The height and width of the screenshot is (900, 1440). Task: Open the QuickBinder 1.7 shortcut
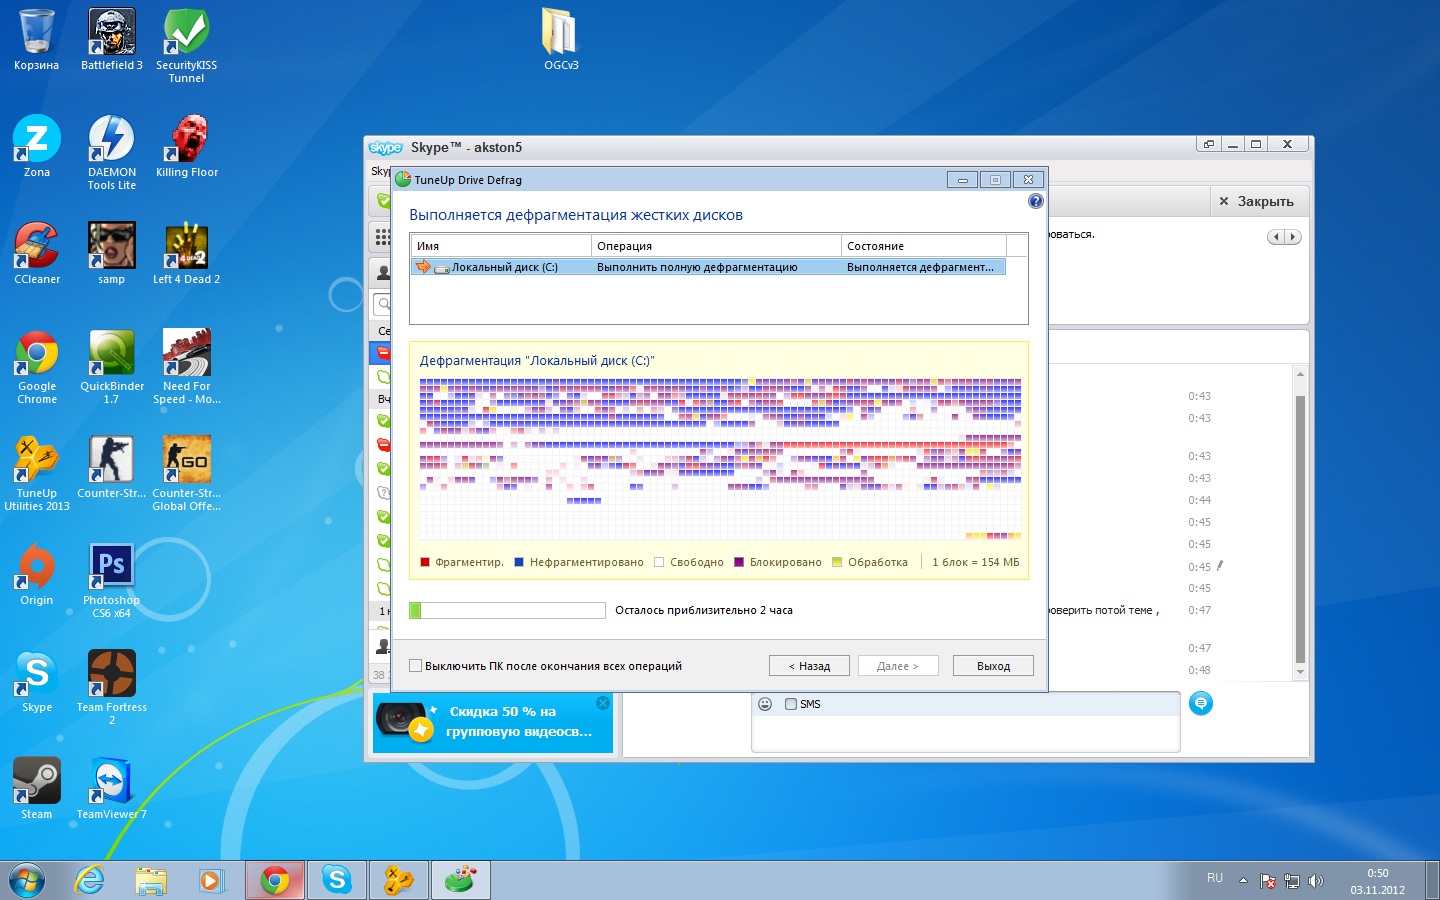tap(112, 366)
